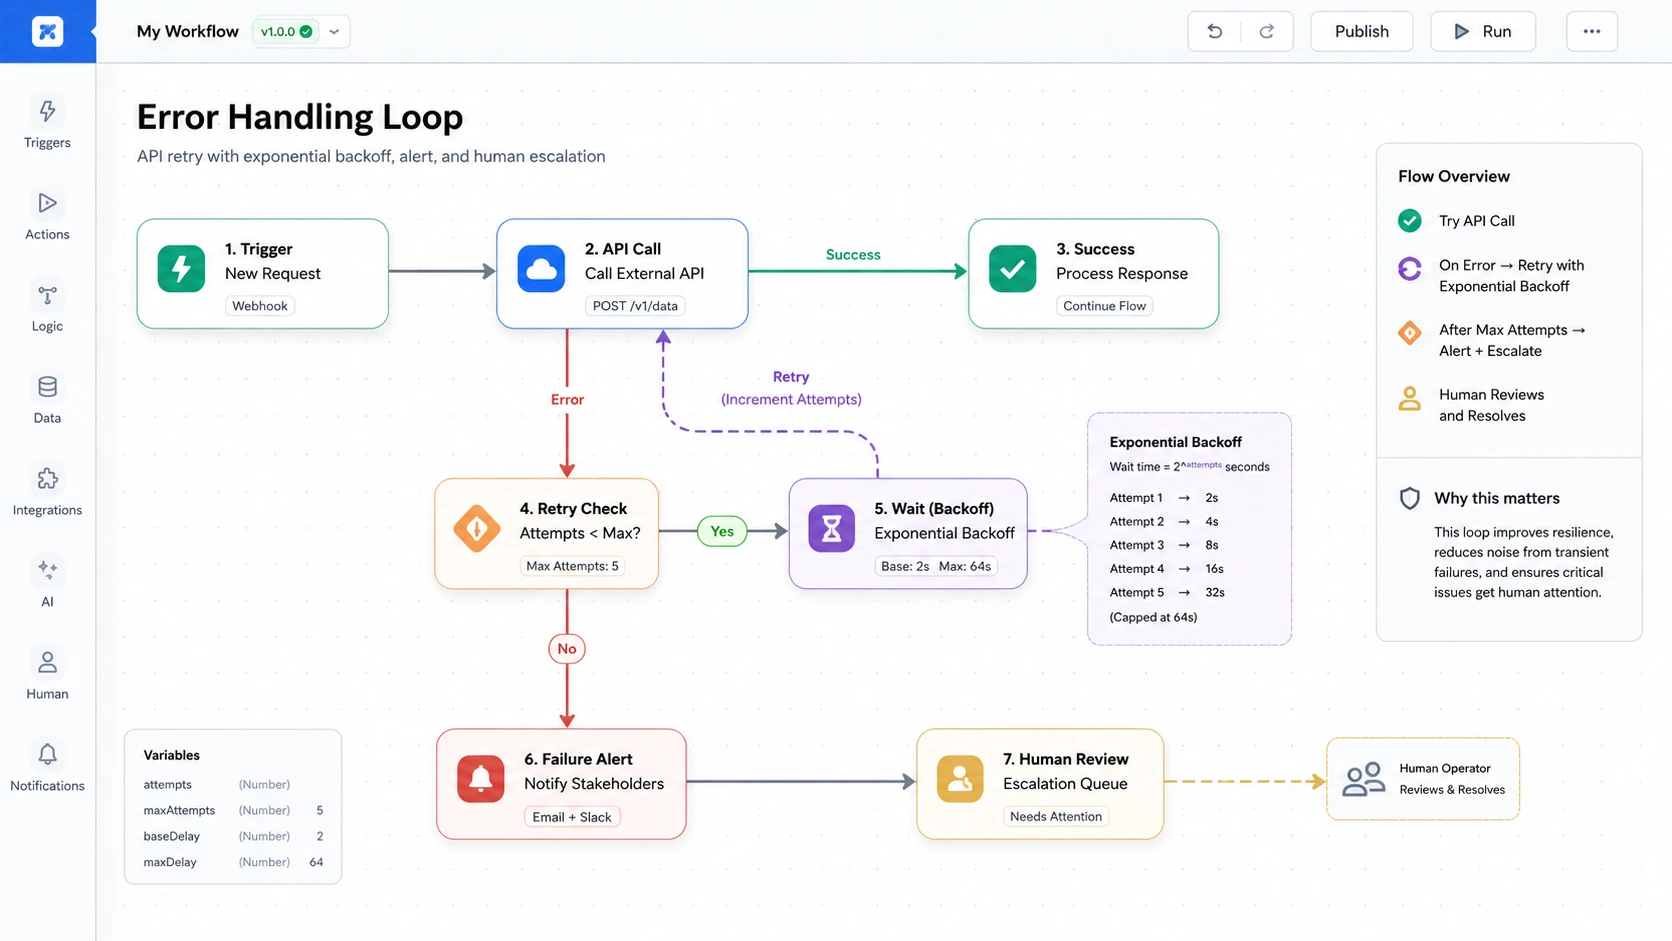Open the more options ellipsis menu
1672x941 pixels.
tap(1592, 31)
